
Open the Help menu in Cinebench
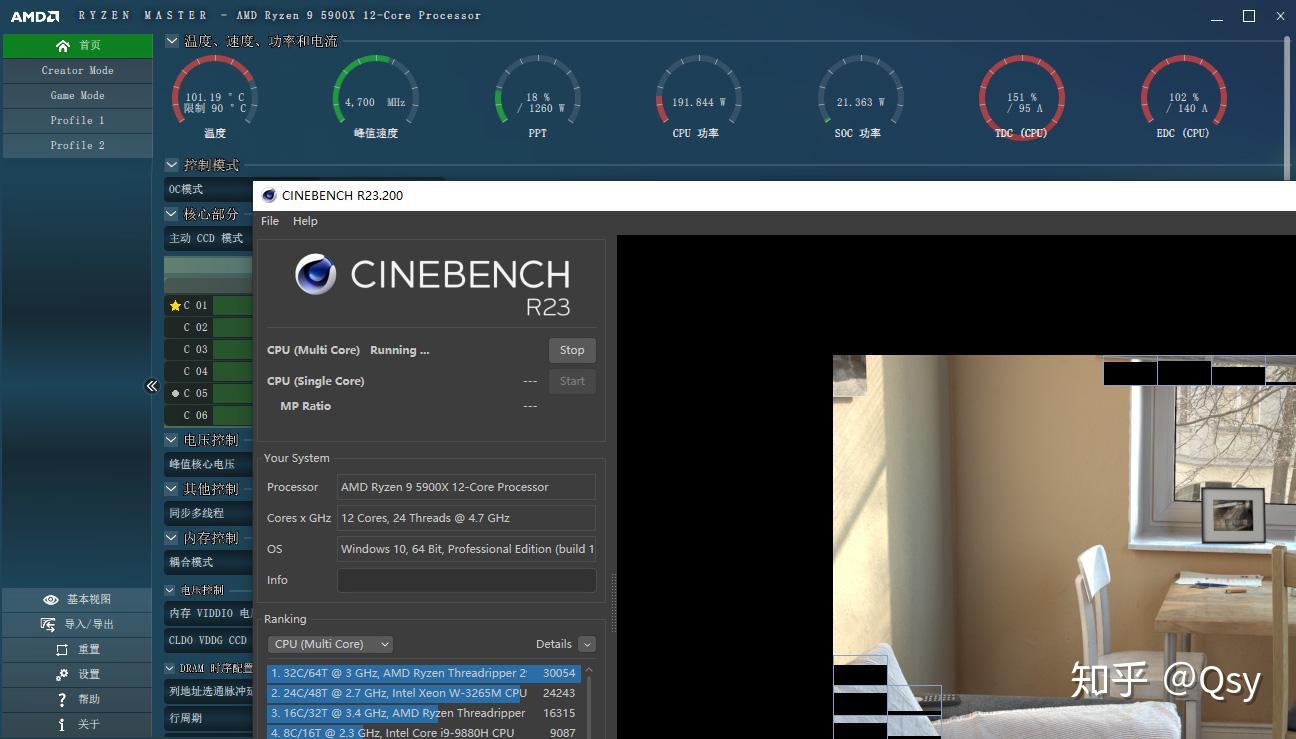click(x=305, y=221)
